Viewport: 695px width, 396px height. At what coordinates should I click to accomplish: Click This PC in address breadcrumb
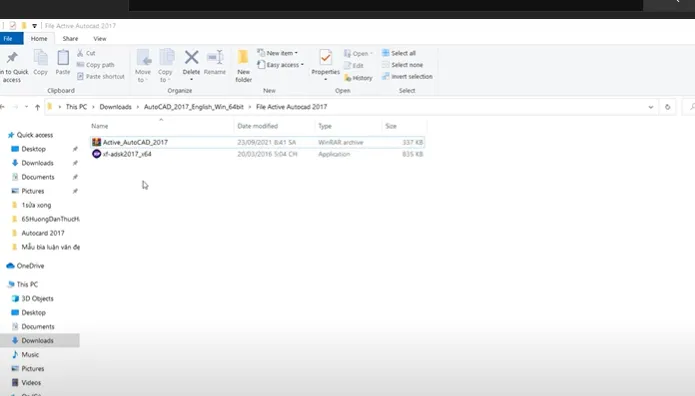76,107
